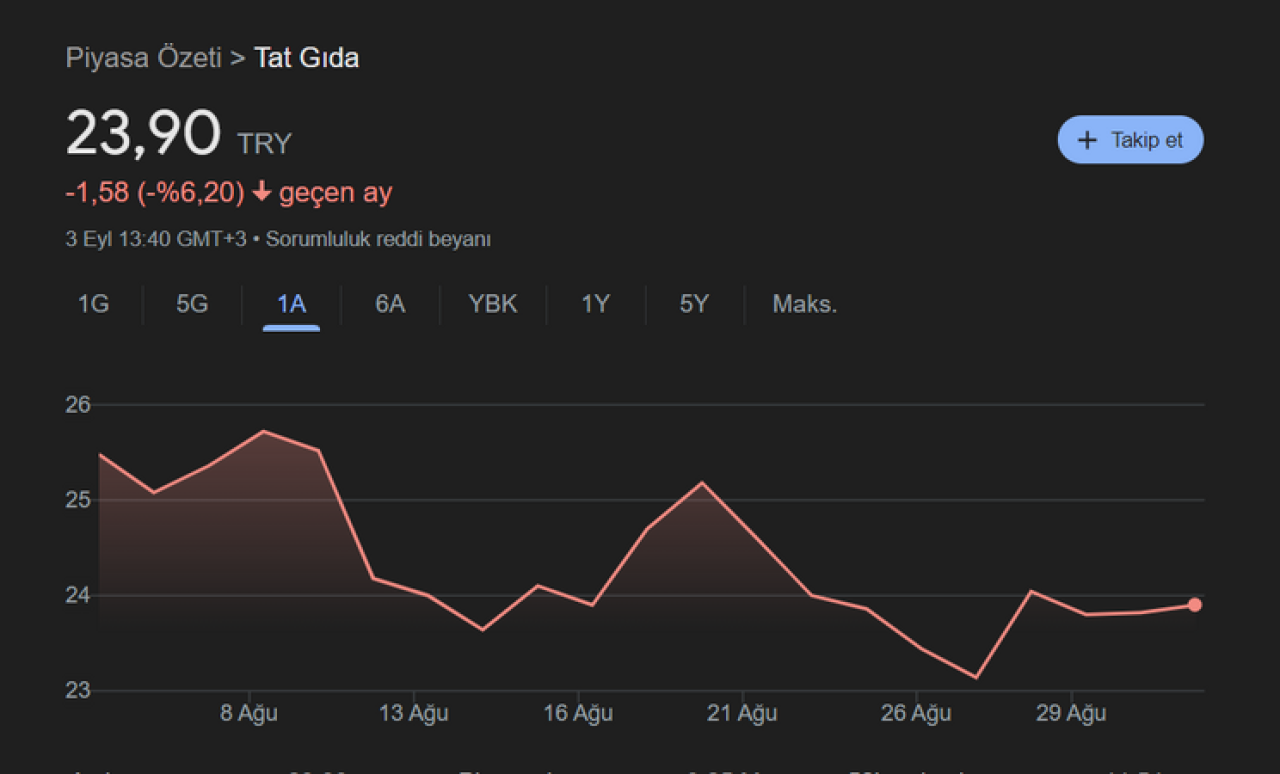Choose the 5Y five-year tab

(x=694, y=304)
